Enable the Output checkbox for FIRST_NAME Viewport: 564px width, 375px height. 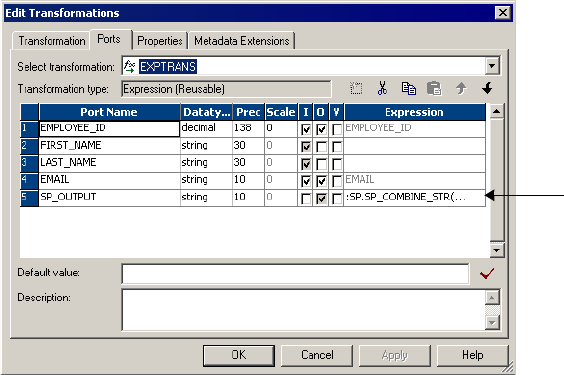[321, 147]
